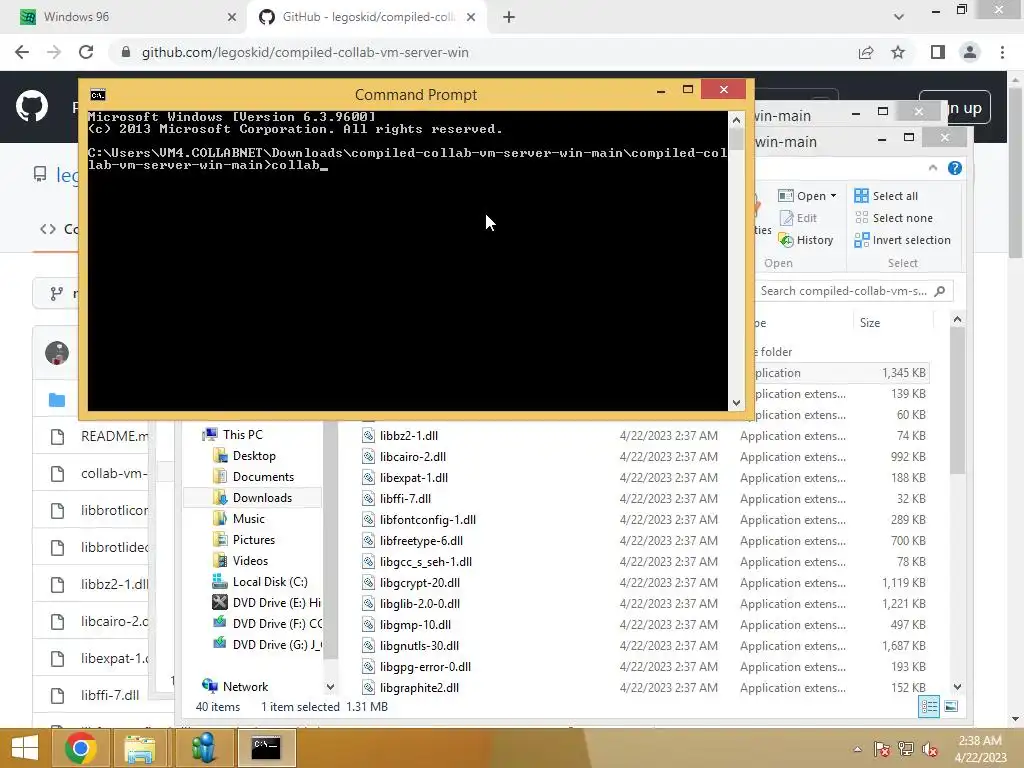Click Command Prompt scroll down arrow
1024x768 pixels.
pos(736,403)
